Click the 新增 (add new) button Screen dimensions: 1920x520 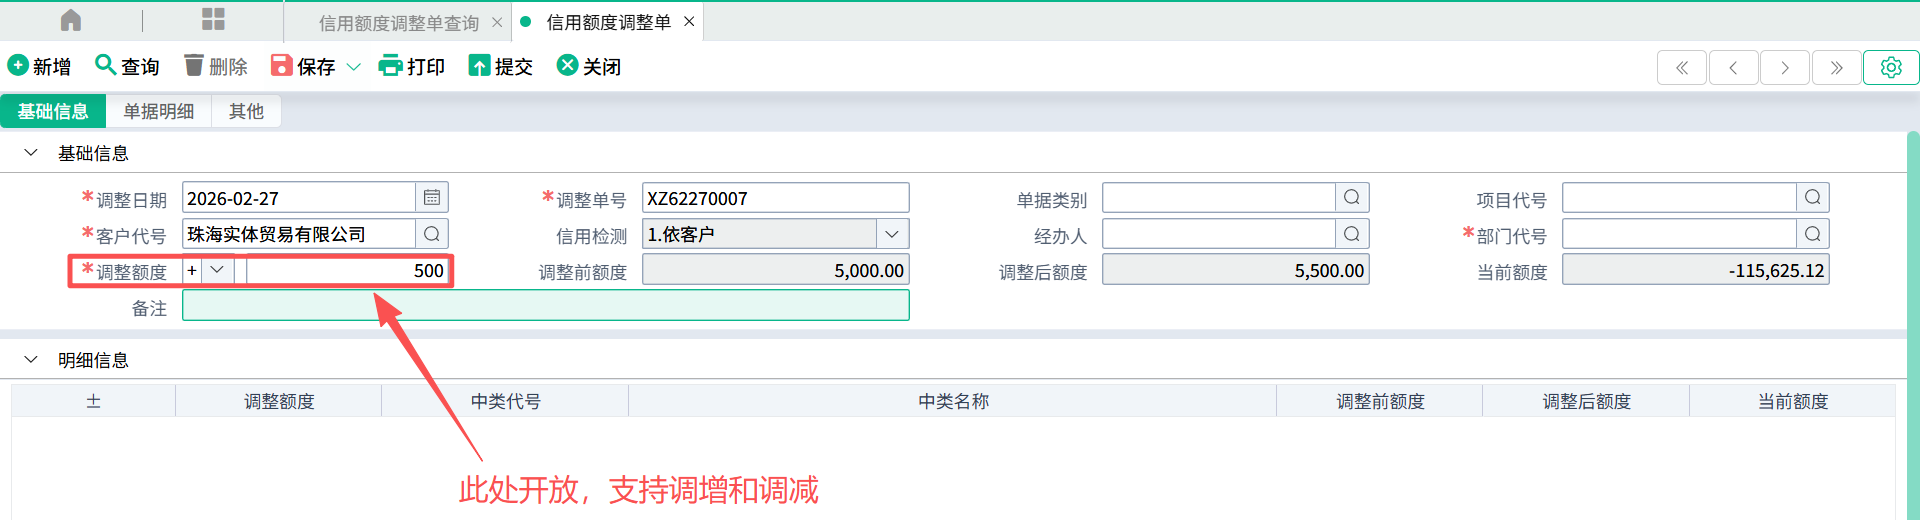point(40,66)
